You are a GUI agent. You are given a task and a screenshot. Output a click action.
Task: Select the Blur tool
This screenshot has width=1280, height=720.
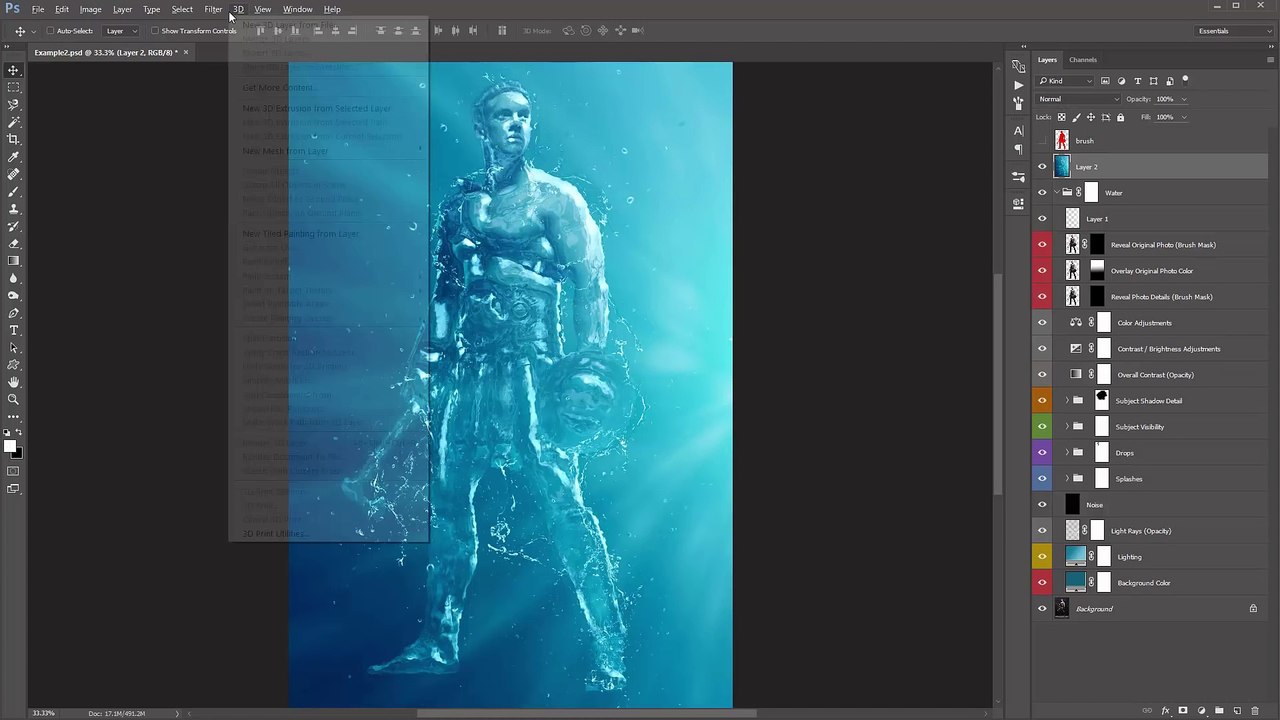14,278
